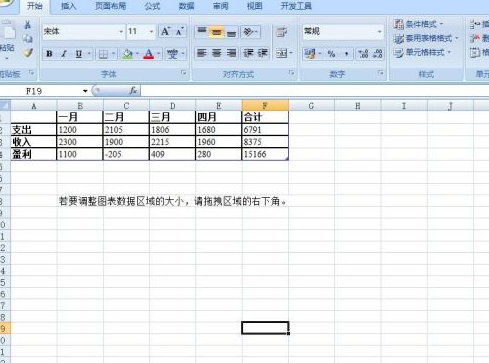The image size is (489, 363).
Task: Select the 合计 header cell
Action: [x=265, y=117]
